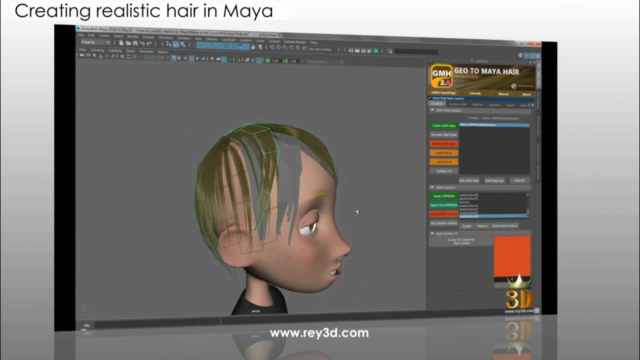Switch to the Surface Edit tab
Screen dimensions: 640x360
[x=457, y=104]
